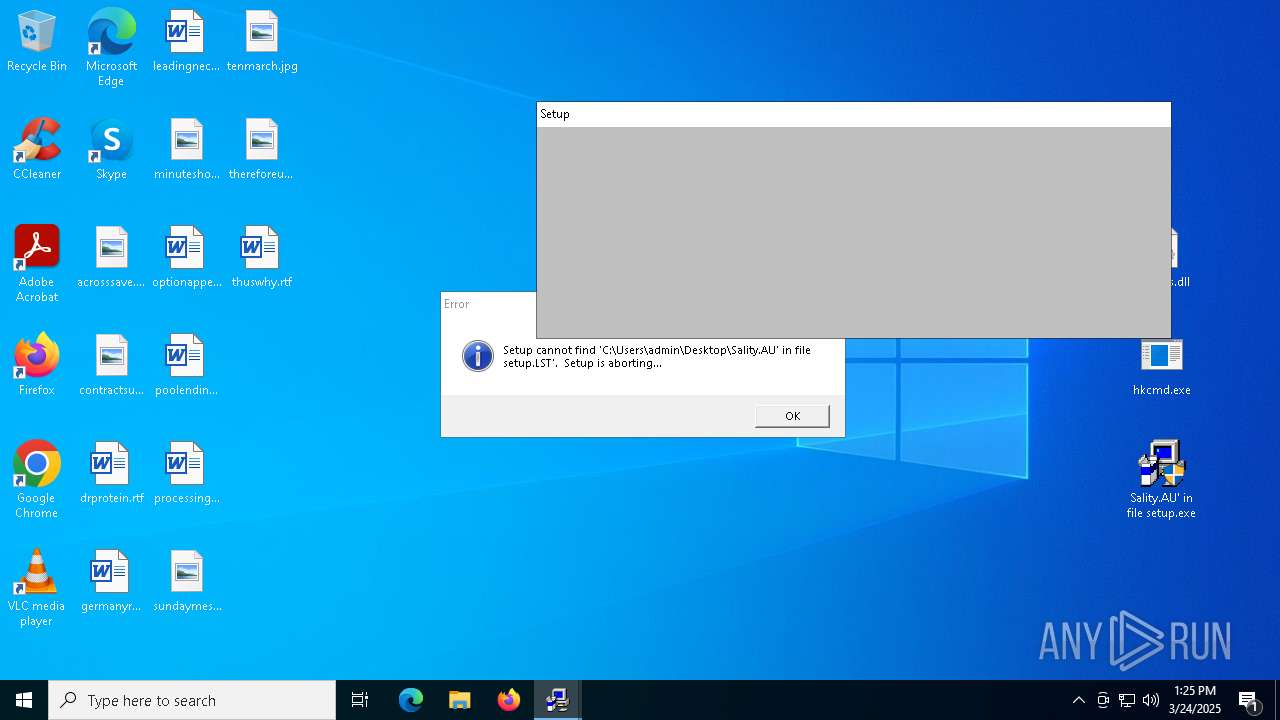Select the VLC media player shortcut
Viewport: 1280px width, 720px height.
tap(37, 588)
